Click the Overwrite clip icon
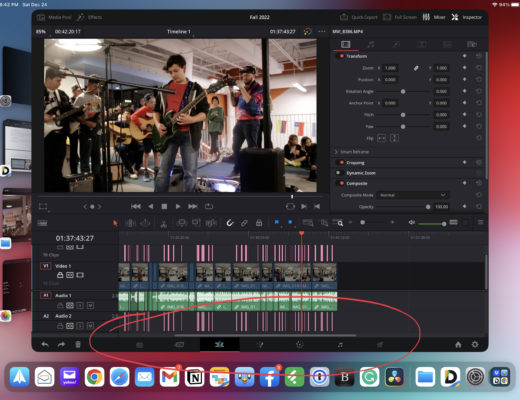The height and width of the screenshot is (400, 520). coord(196,223)
